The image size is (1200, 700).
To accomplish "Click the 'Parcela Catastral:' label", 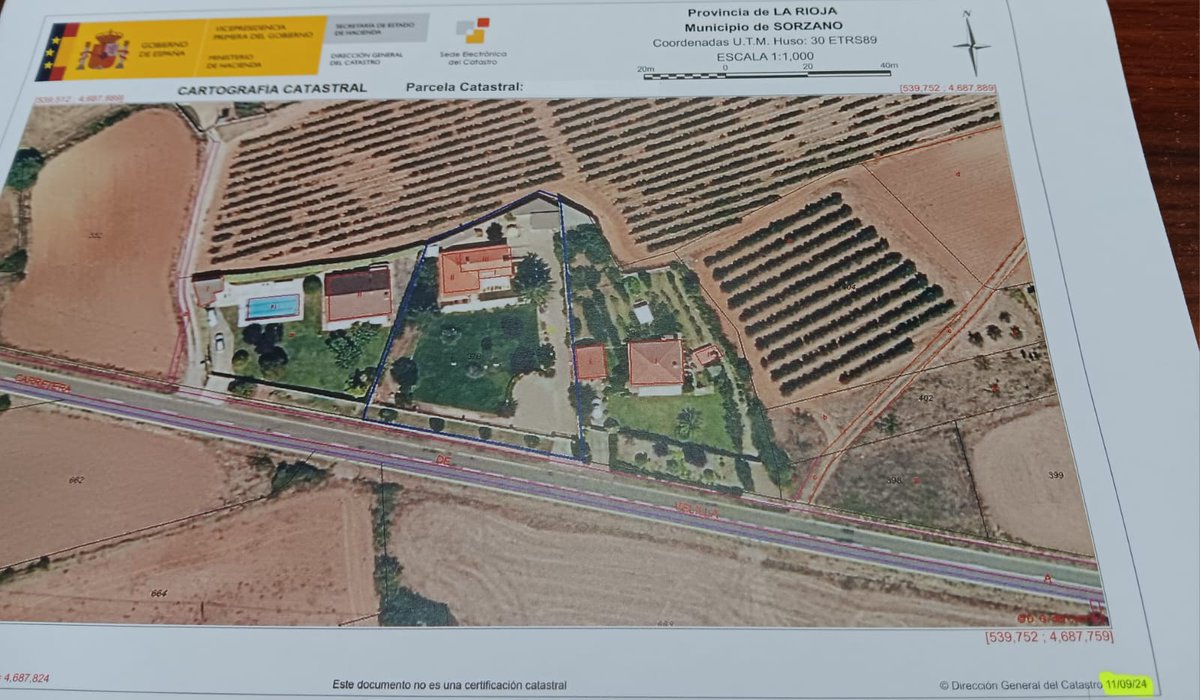I will coord(464,87).
